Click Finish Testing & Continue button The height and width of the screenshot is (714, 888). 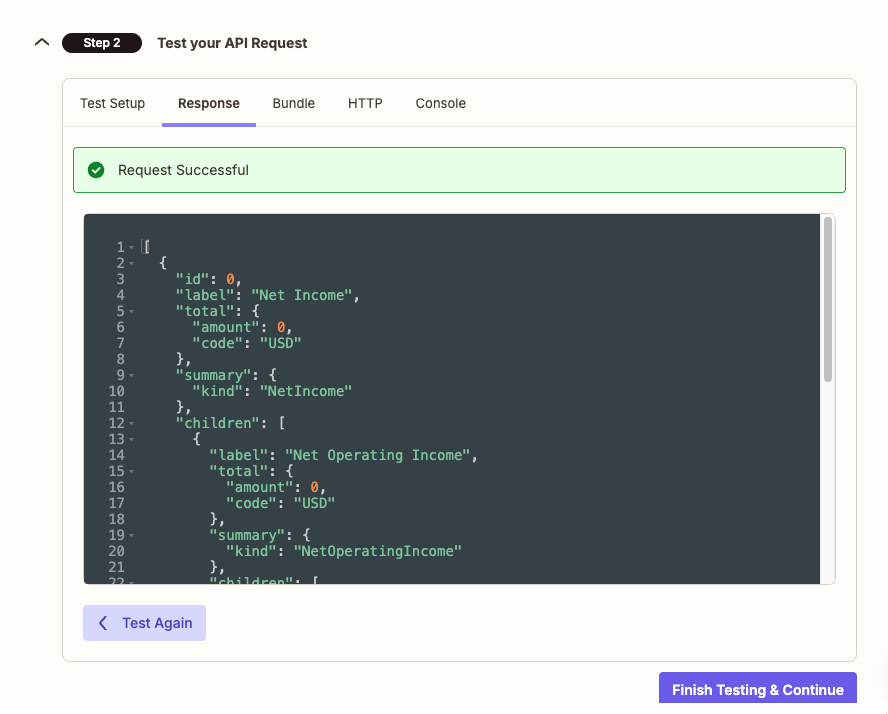click(758, 689)
